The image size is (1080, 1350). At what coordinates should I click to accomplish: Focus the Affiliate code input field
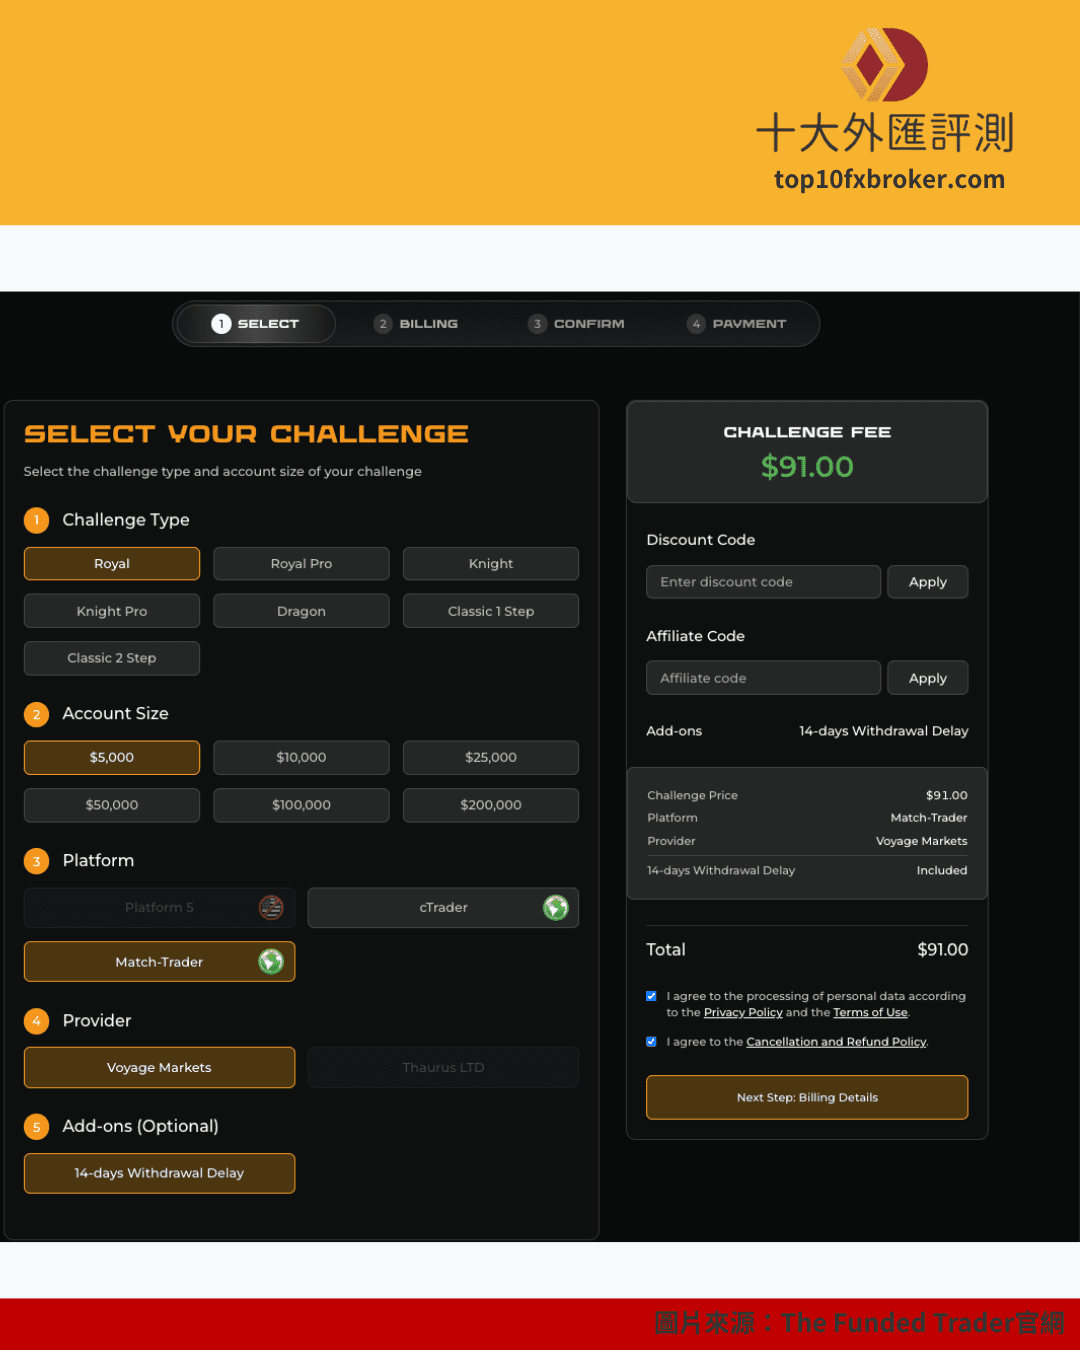pyautogui.click(x=763, y=678)
